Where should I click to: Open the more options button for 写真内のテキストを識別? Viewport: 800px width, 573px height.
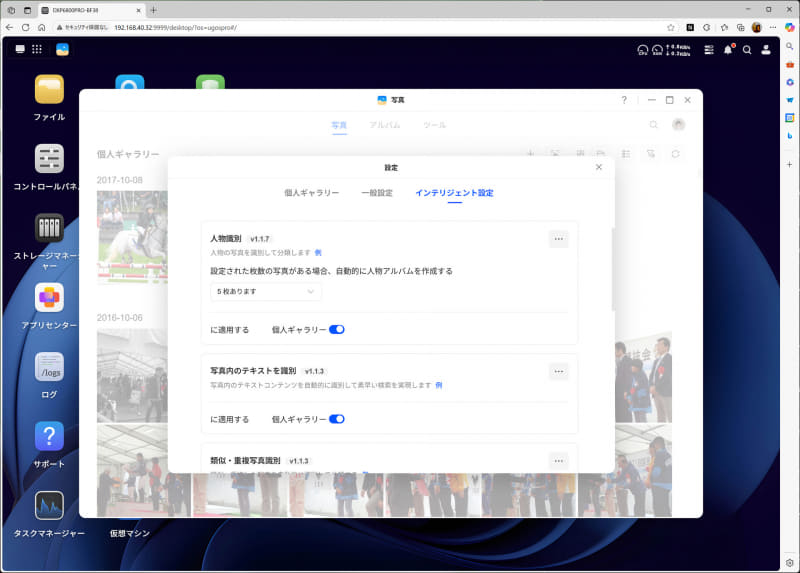click(559, 371)
